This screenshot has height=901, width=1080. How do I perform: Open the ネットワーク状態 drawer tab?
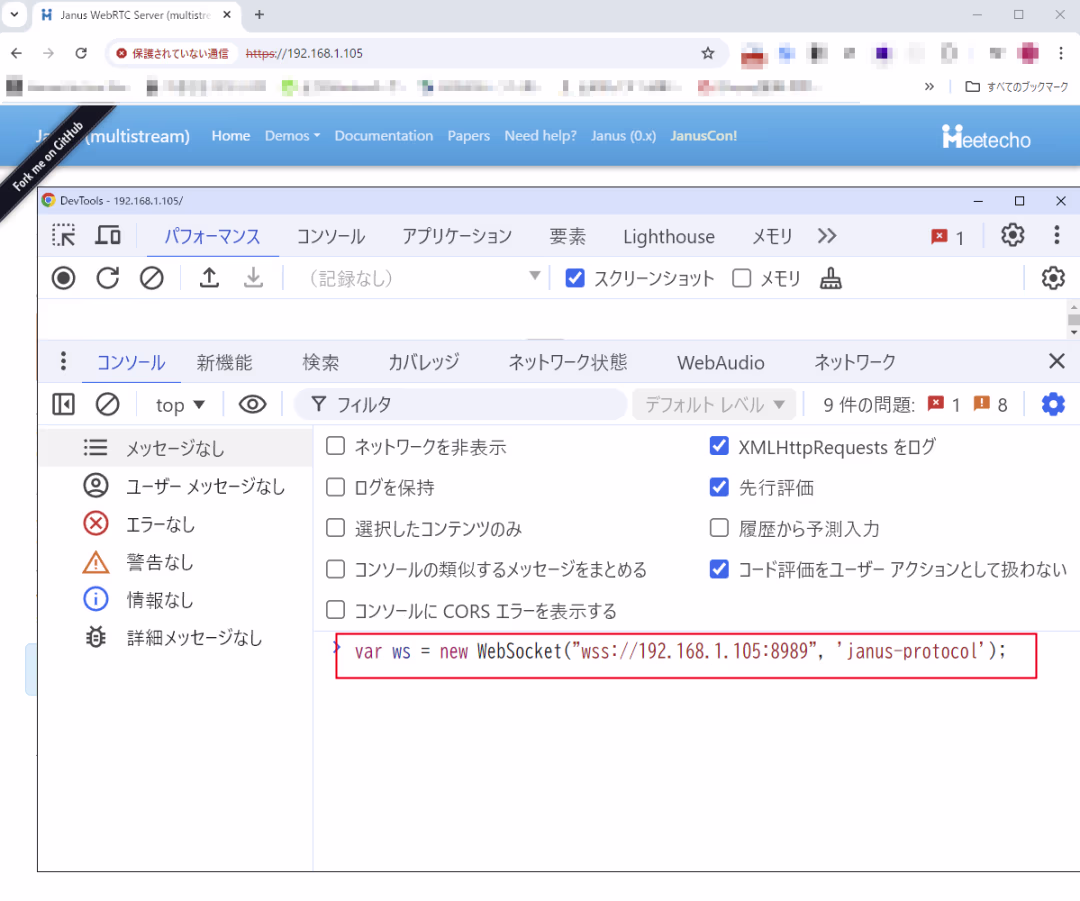[568, 362]
